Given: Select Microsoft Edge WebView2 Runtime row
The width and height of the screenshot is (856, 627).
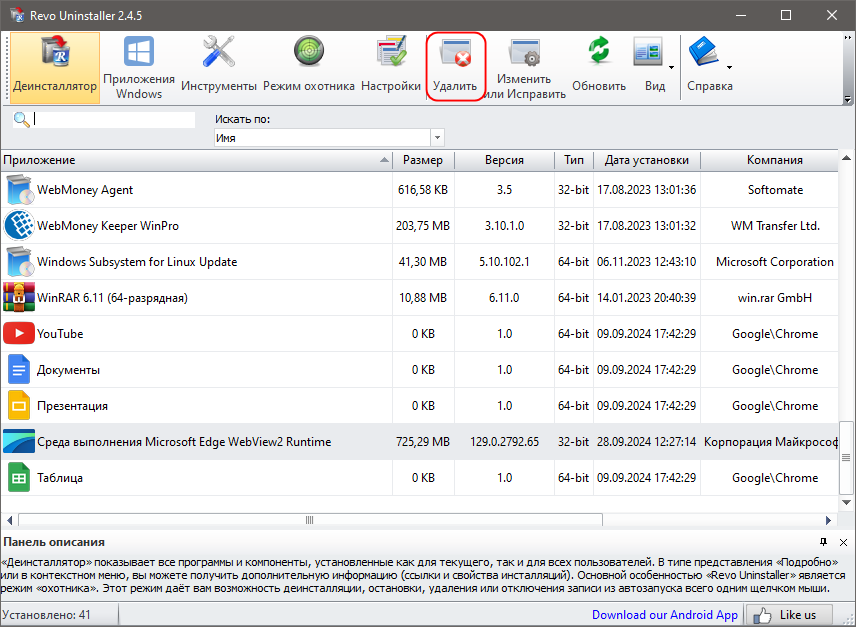Looking at the screenshot, I should point(419,442).
